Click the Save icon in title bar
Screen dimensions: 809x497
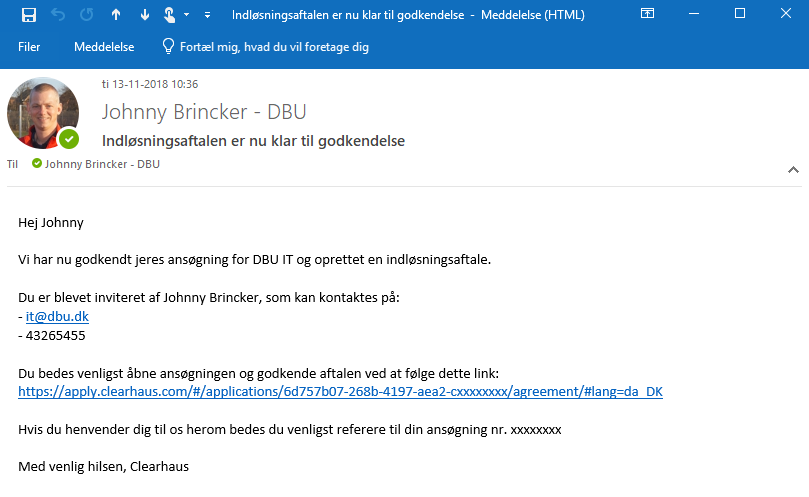coord(29,15)
